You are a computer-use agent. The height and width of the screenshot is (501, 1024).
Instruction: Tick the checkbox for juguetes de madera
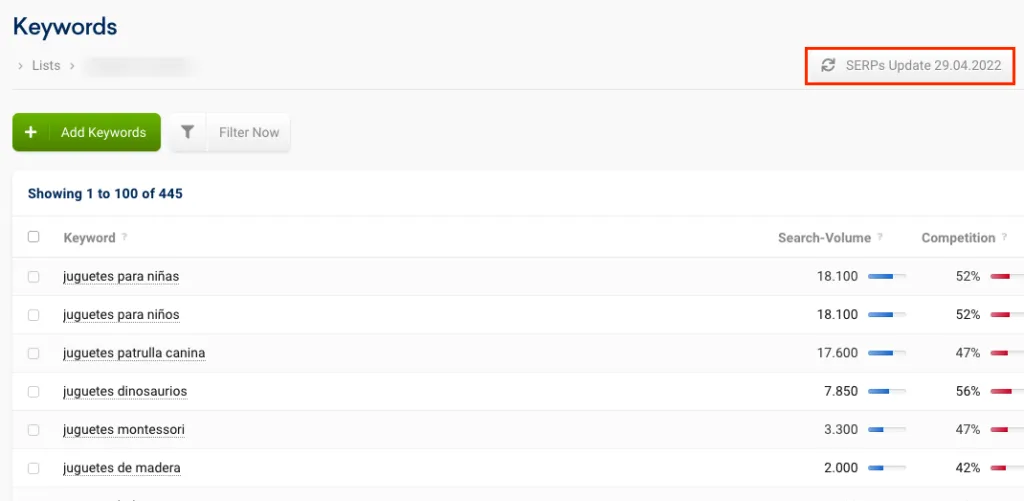click(33, 468)
